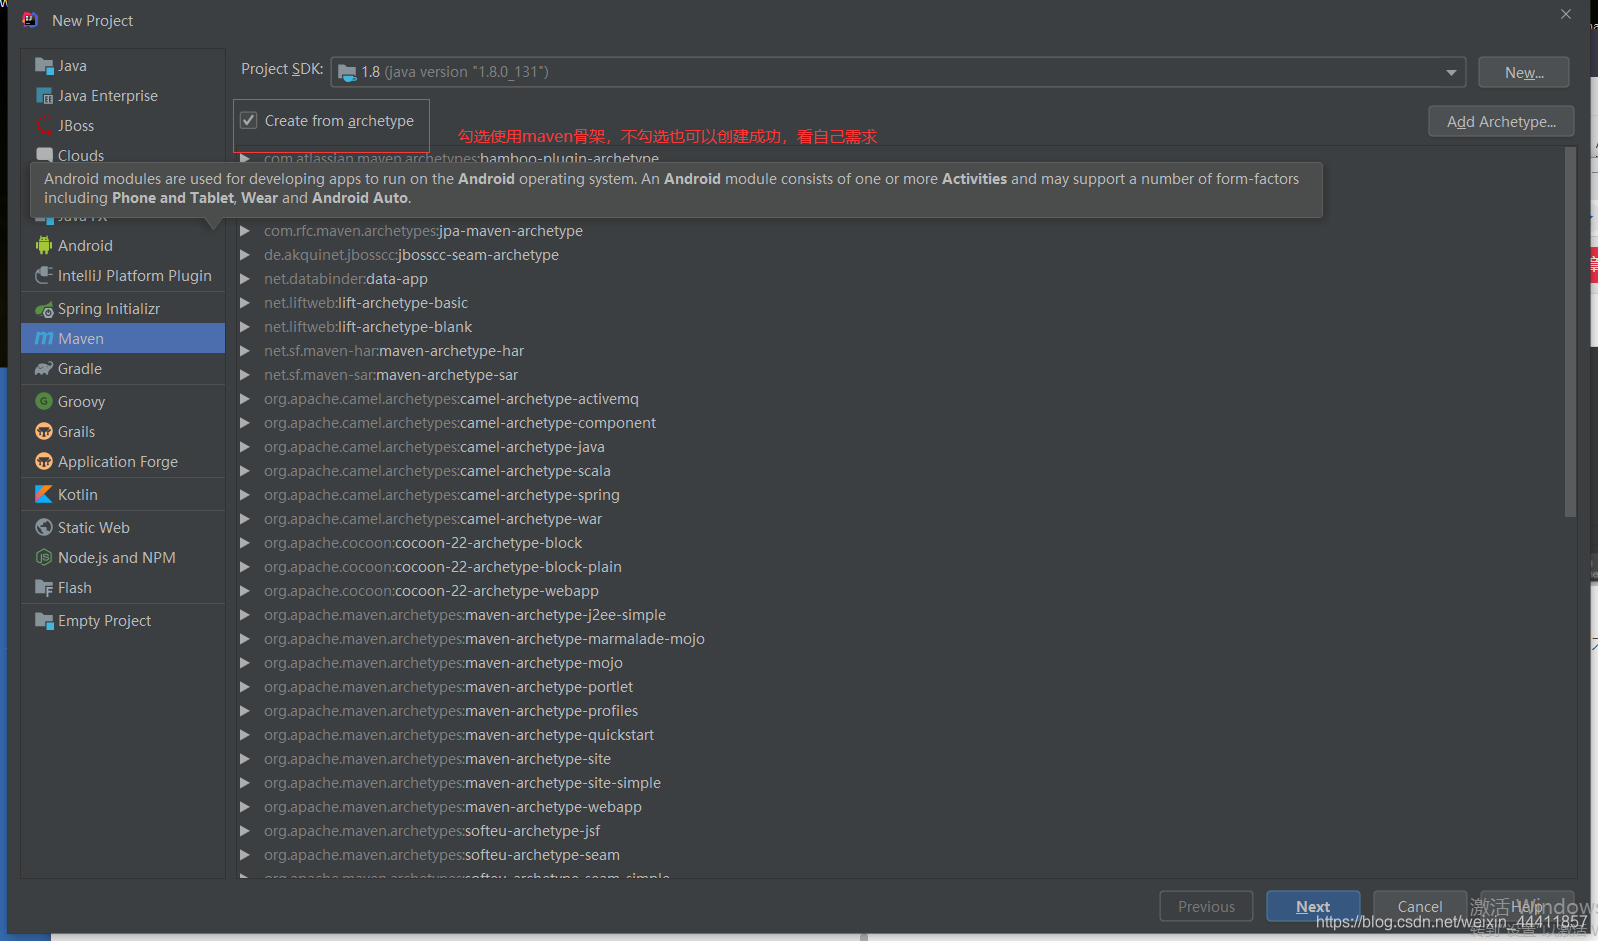
Task: Select Maven project type label
Action: (81, 339)
